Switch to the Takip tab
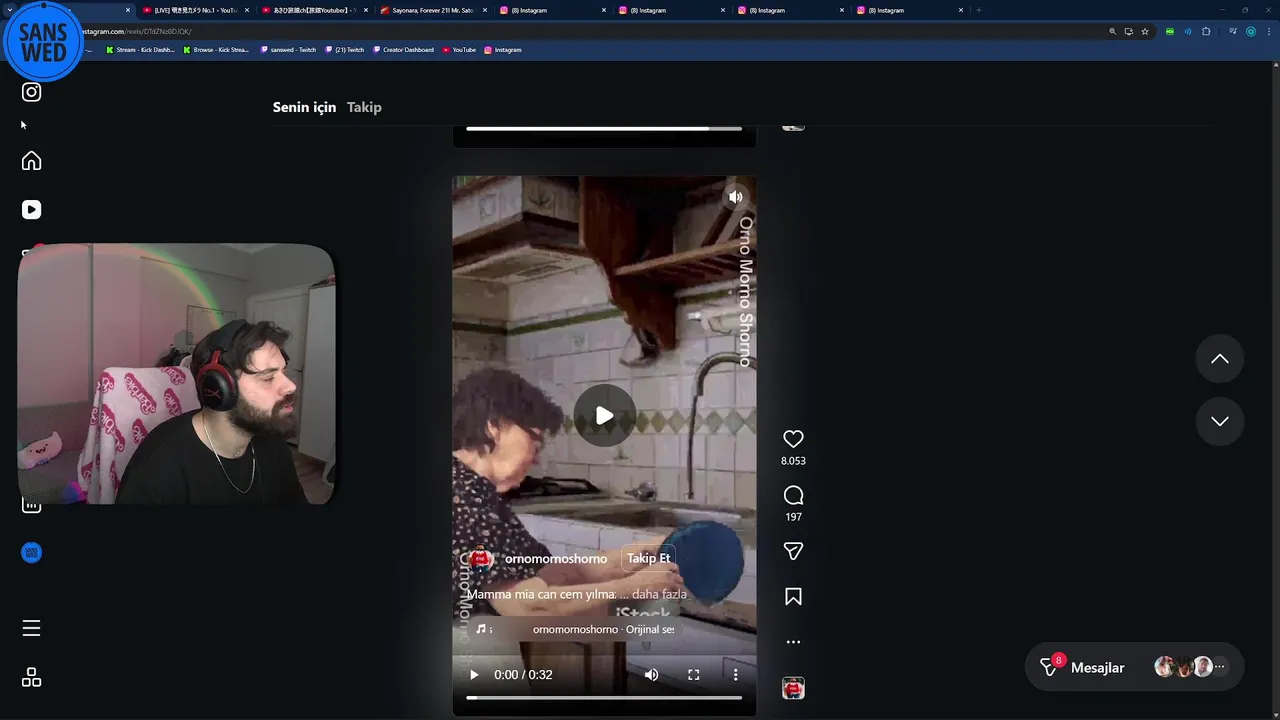This screenshot has height=720, width=1280. [x=364, y=107]
